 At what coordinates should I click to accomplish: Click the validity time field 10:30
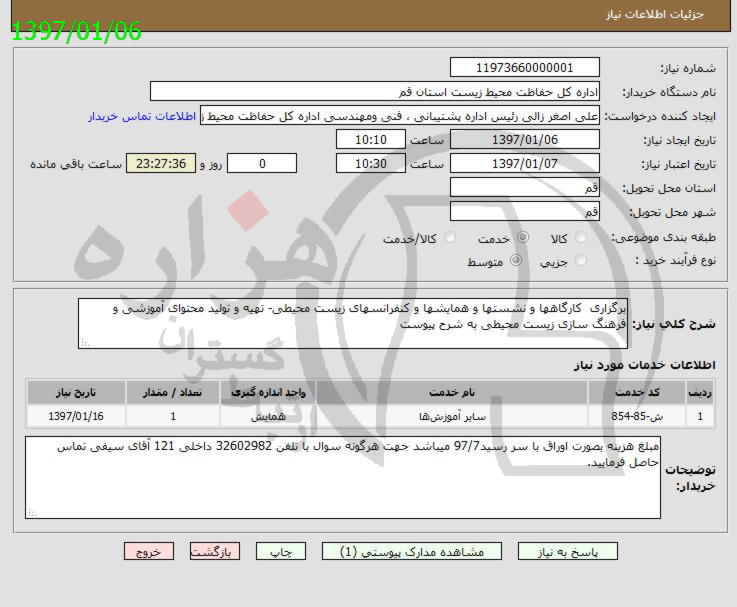371,164
